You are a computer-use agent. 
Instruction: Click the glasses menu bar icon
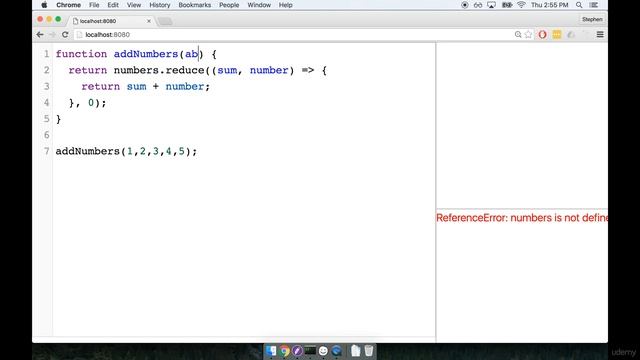point(478,5)
